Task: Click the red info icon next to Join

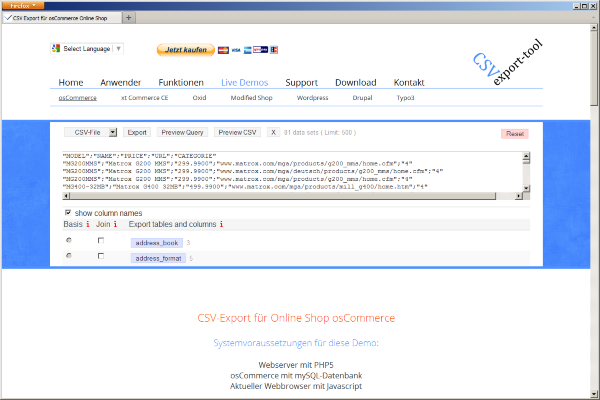Action: 115,224
